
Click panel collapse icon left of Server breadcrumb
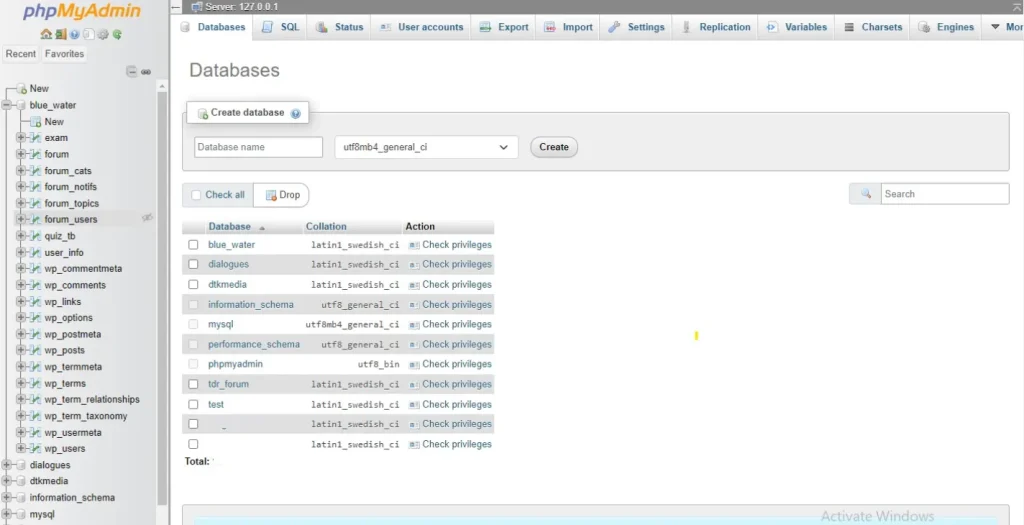point(176,7)
